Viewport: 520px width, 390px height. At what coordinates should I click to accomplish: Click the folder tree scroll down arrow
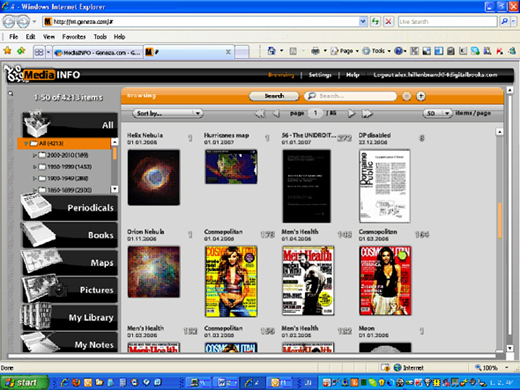point(115,189)
